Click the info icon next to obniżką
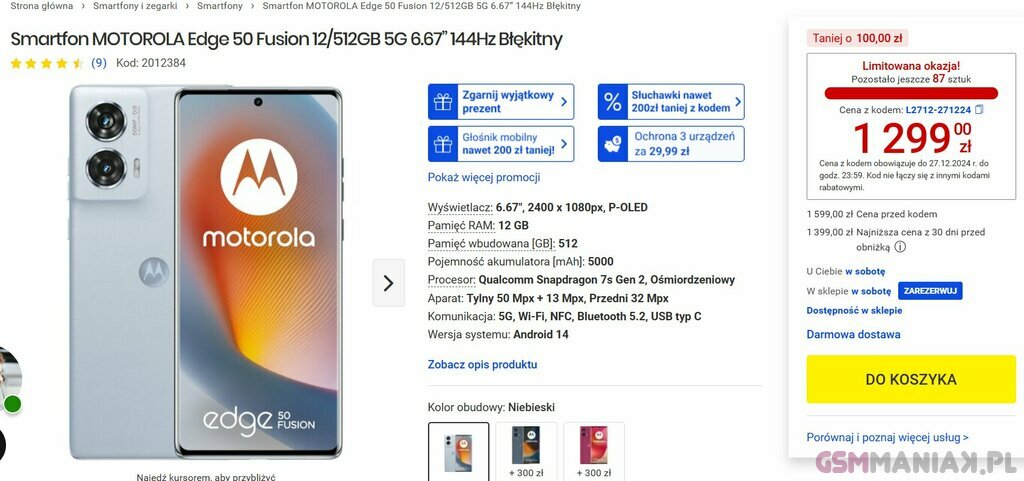 pyautogui.click(x=900, y=247)
